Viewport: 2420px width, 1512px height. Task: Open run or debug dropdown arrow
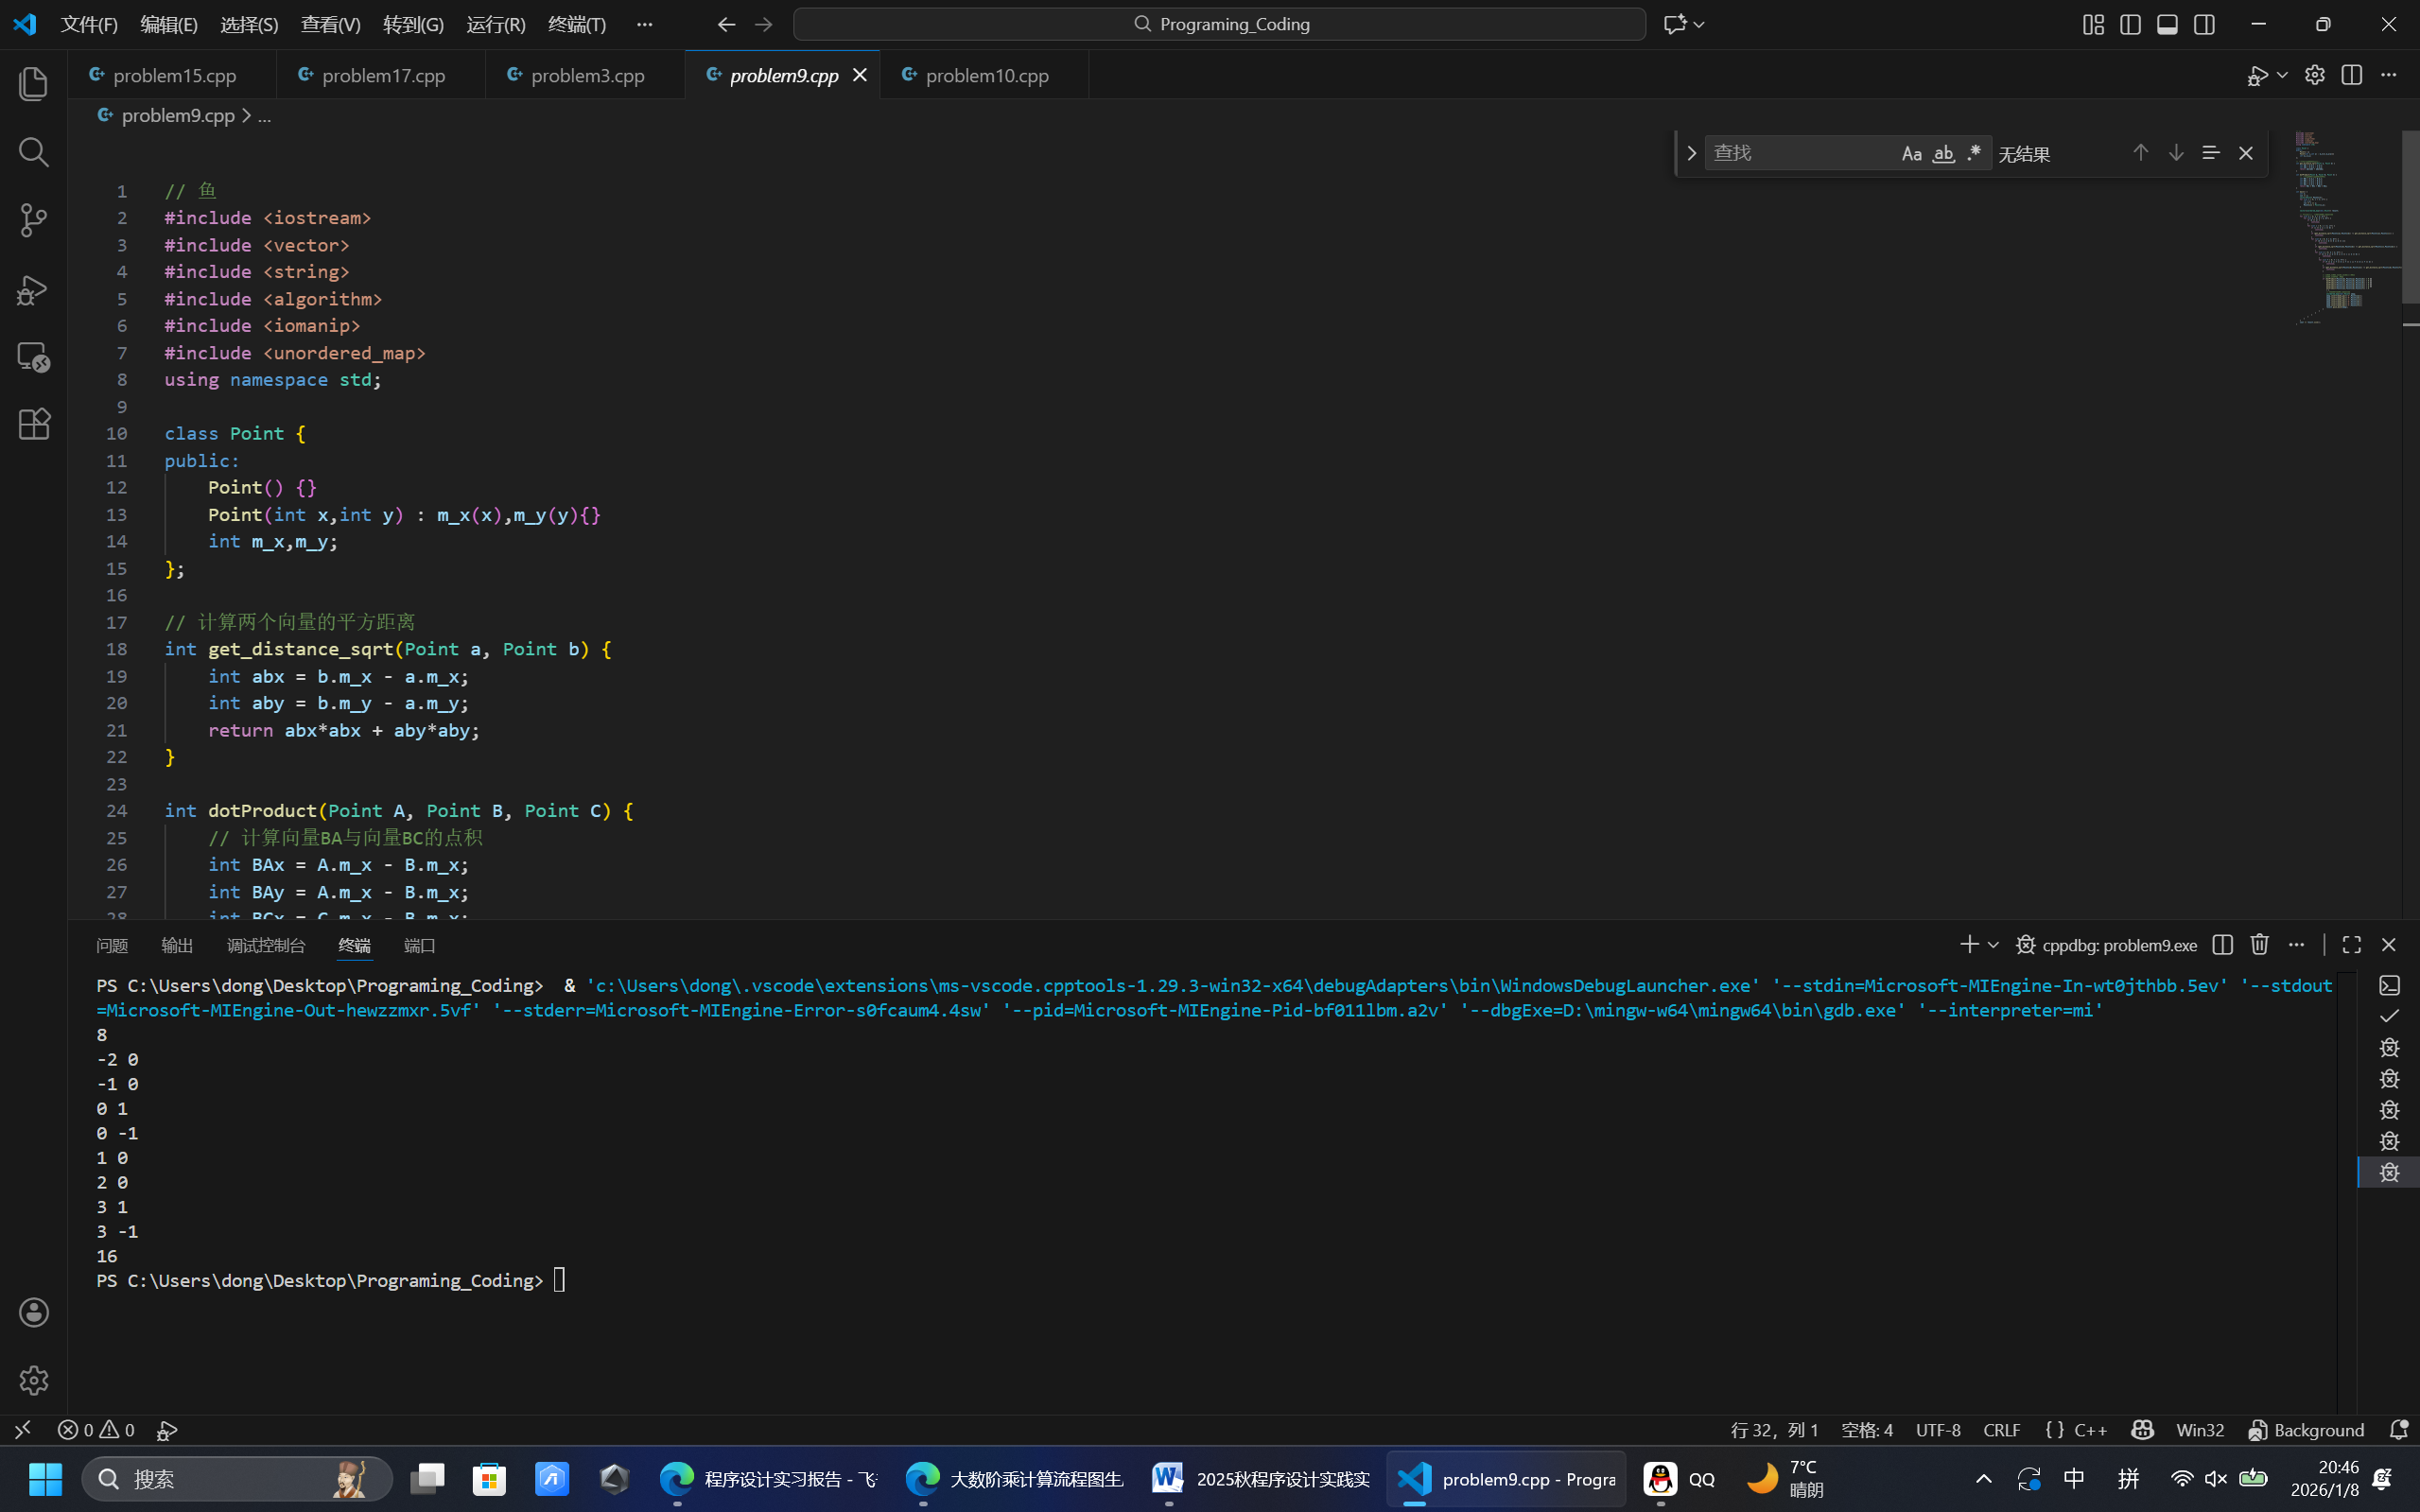pyautogui.click(x=2282, y=75)
